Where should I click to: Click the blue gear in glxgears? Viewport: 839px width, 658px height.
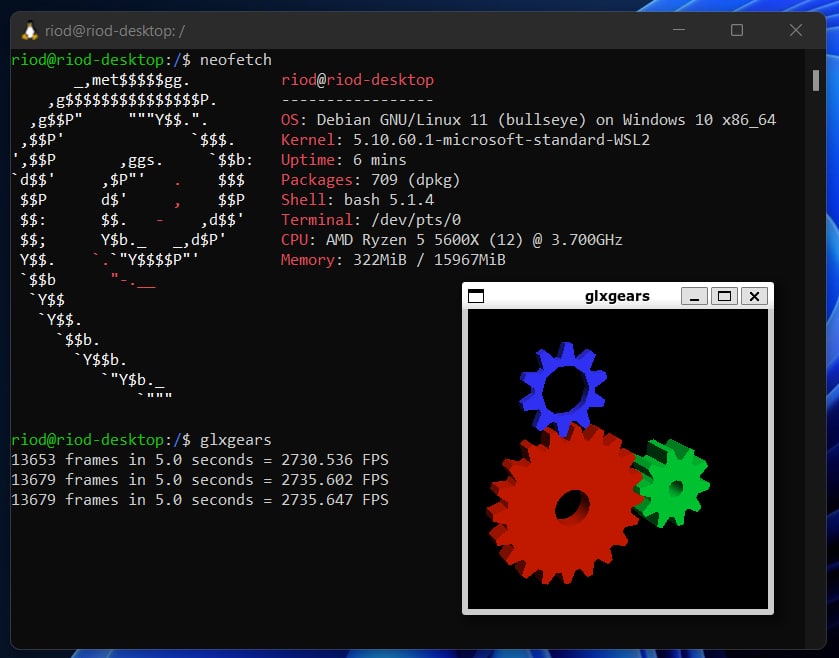(x=563, y=388)
